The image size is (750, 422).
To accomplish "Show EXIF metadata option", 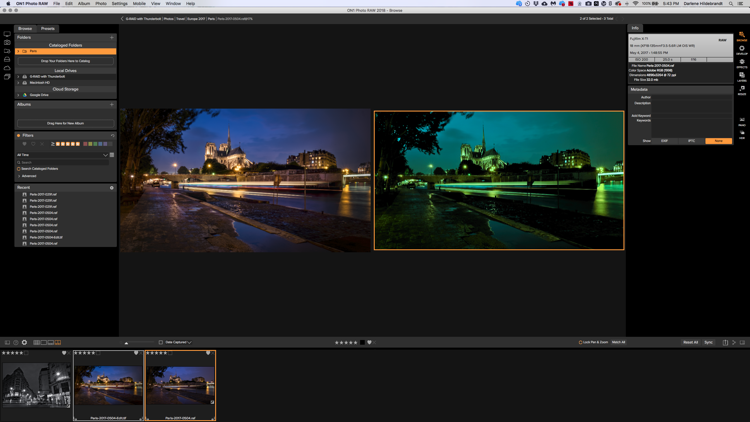I will click(664, 141).
